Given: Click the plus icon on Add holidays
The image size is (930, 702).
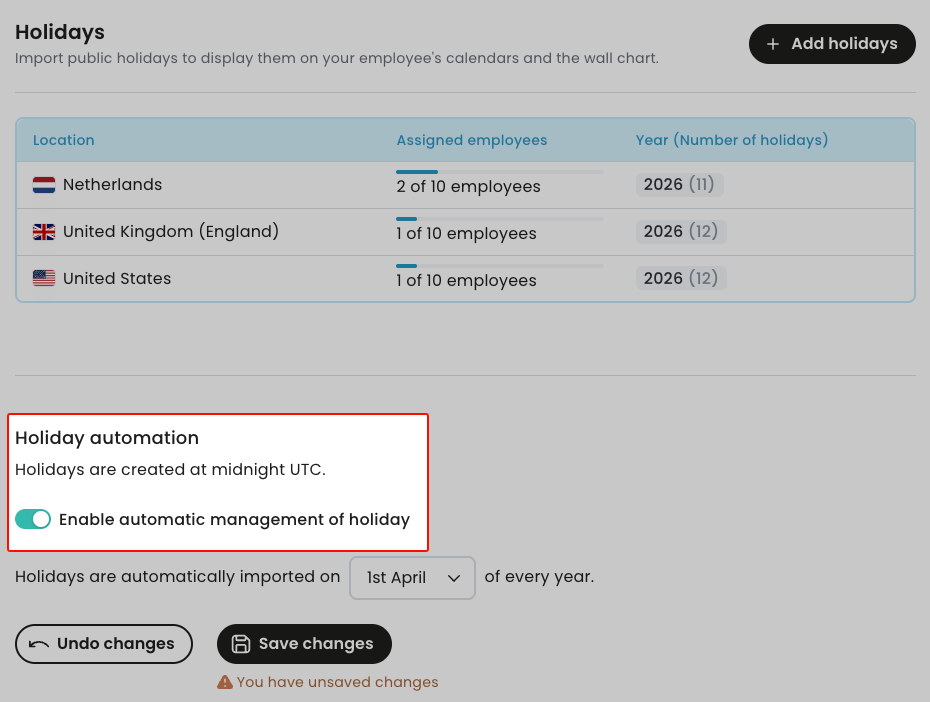Looking at the screenshot, I should (772, 44).
